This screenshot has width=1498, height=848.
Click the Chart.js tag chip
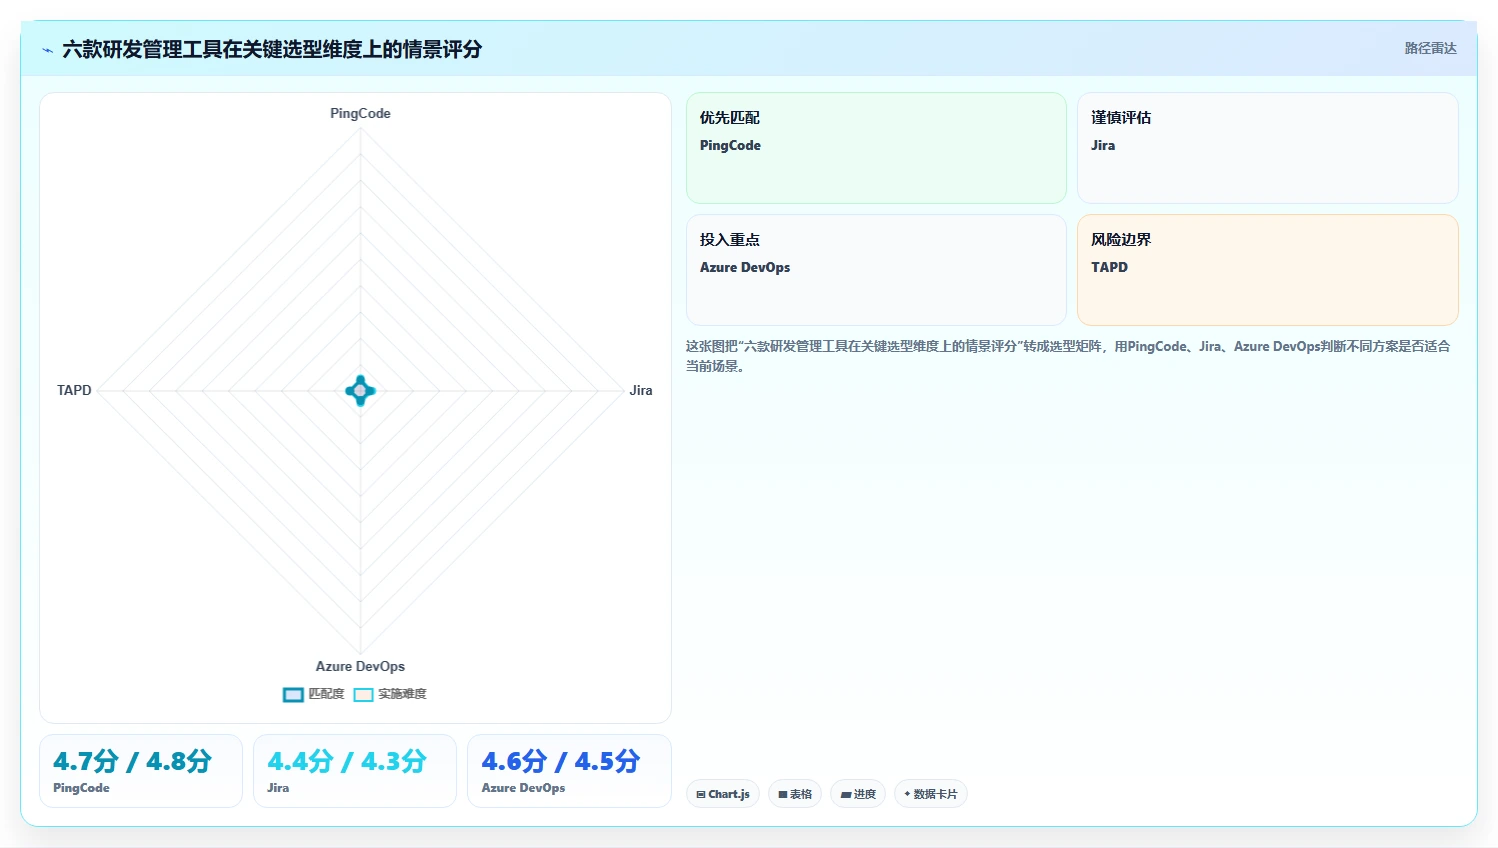click(x=723, y=794)
